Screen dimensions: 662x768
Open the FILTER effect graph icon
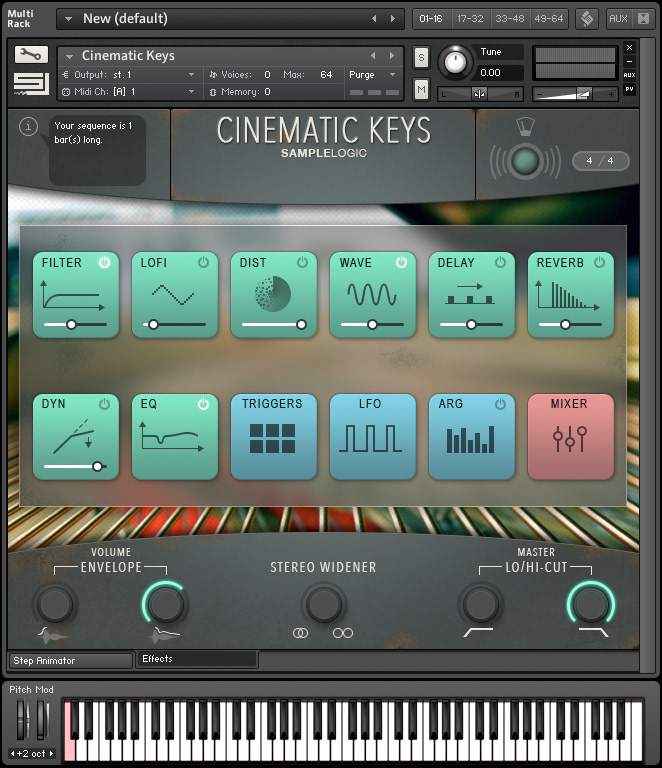click(x=73, y=295)
